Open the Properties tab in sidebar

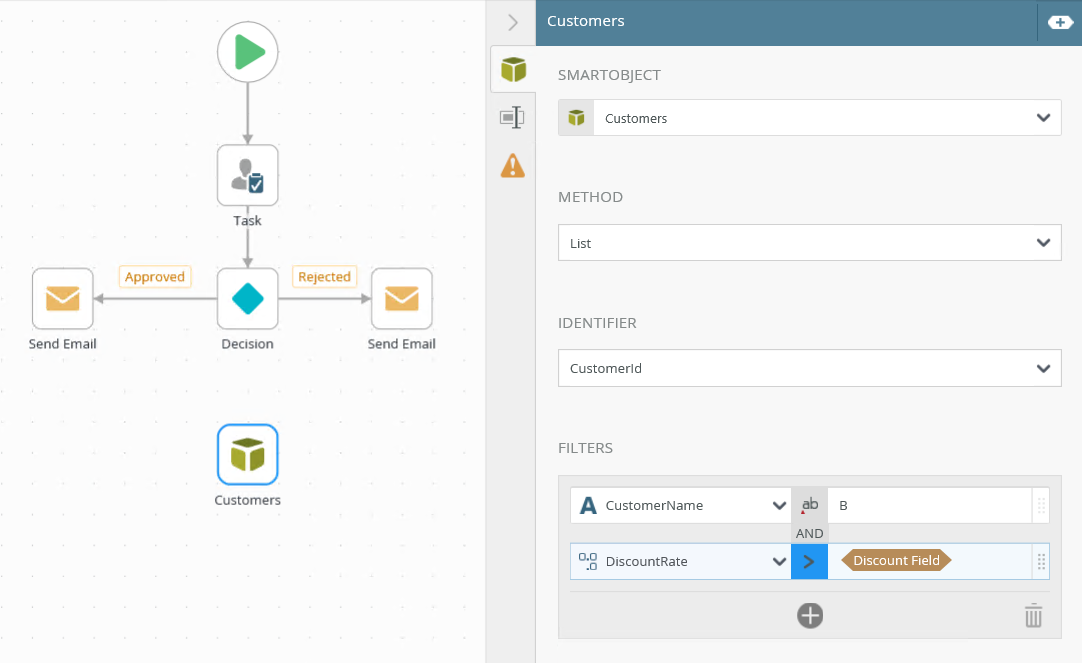click(512, 118)
